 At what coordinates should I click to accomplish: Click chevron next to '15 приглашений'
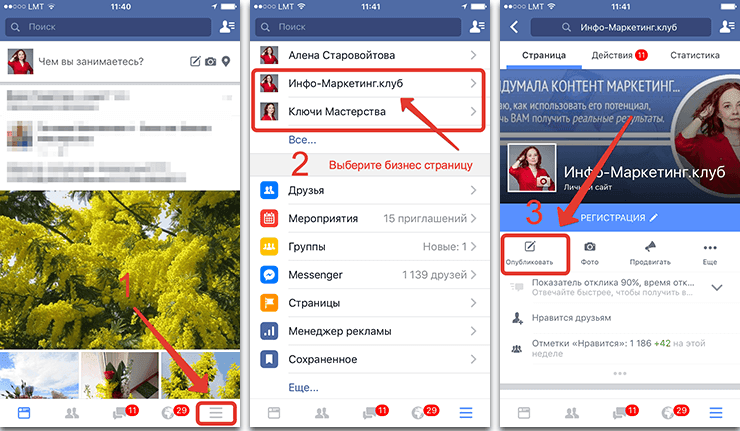coord(473,219)
